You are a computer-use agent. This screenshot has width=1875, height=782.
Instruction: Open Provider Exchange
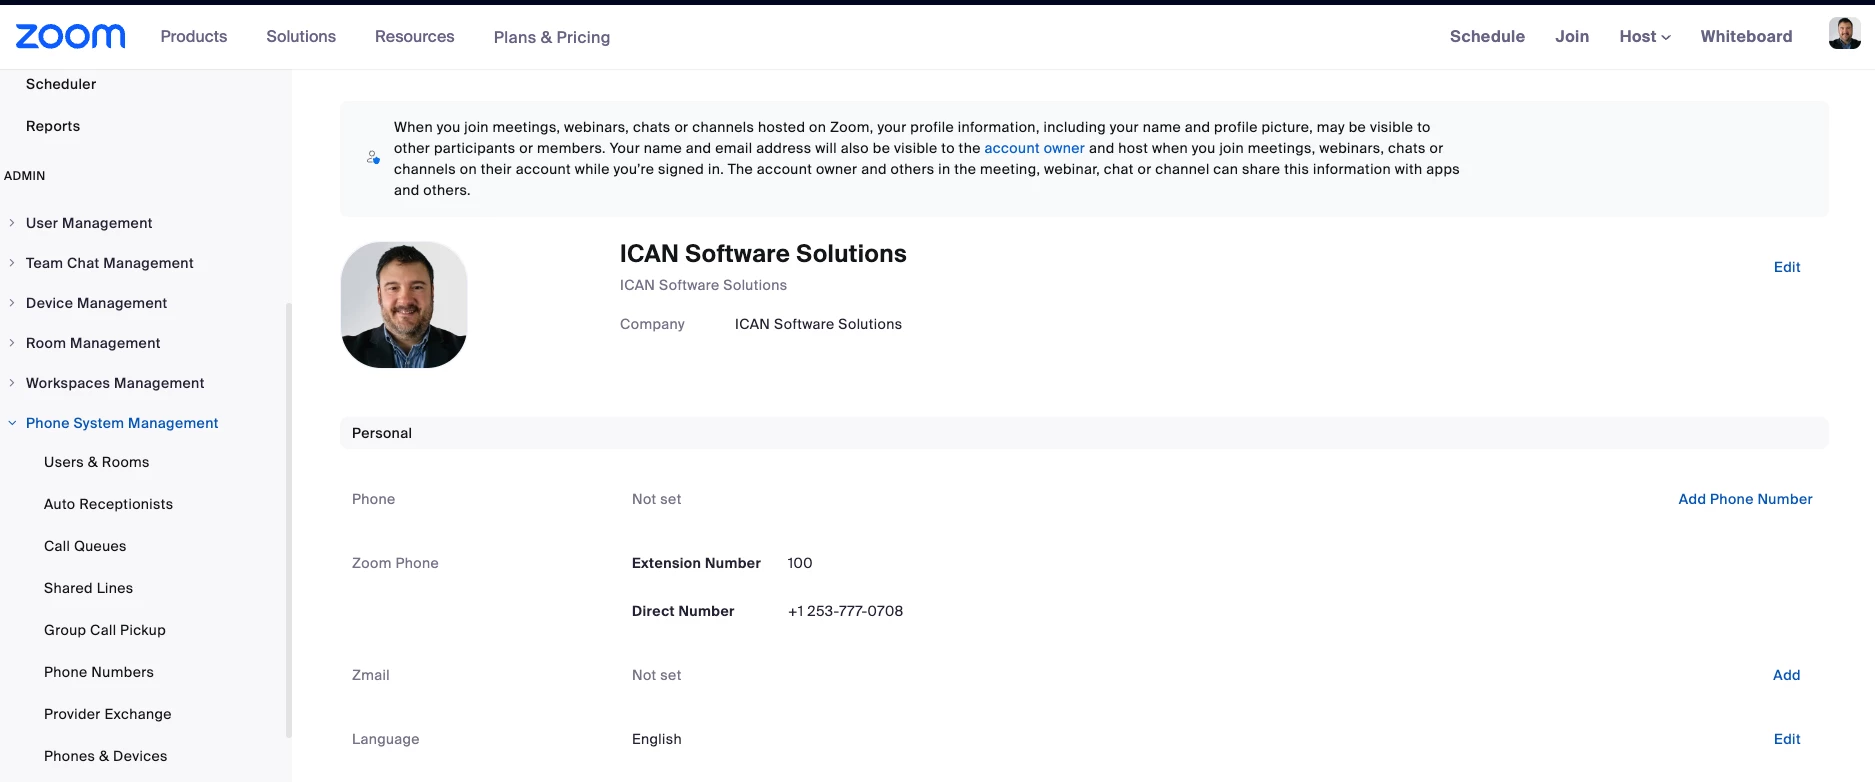point(107,714)
